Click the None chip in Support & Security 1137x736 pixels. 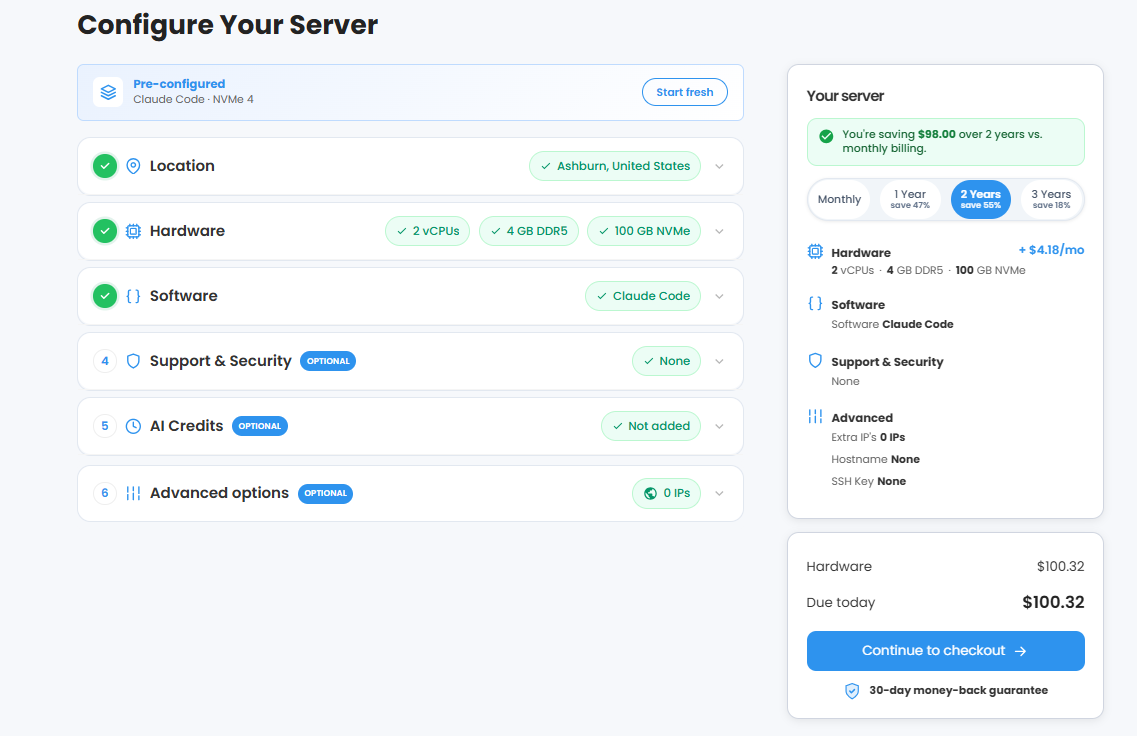point(666,361)
